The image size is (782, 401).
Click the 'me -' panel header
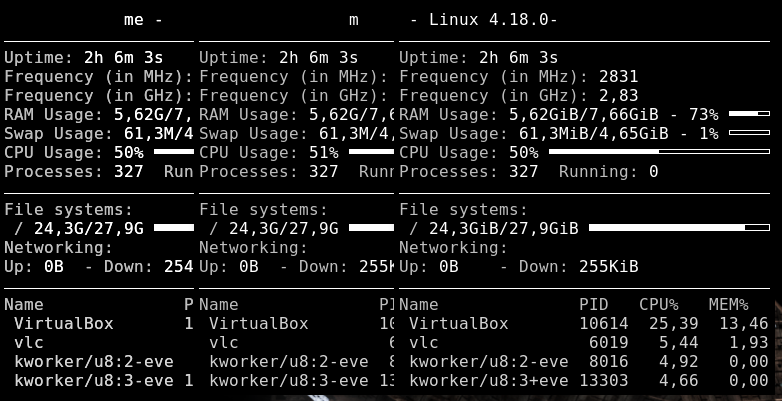click(144, 20)
